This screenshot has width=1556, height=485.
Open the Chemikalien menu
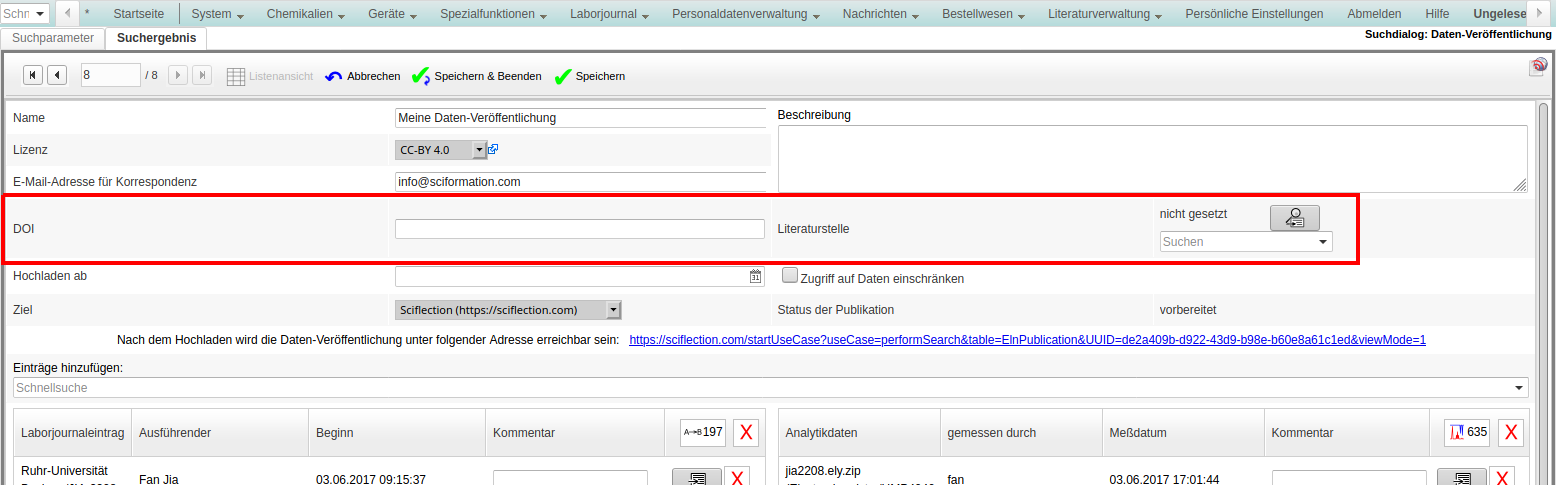point(306,14)
